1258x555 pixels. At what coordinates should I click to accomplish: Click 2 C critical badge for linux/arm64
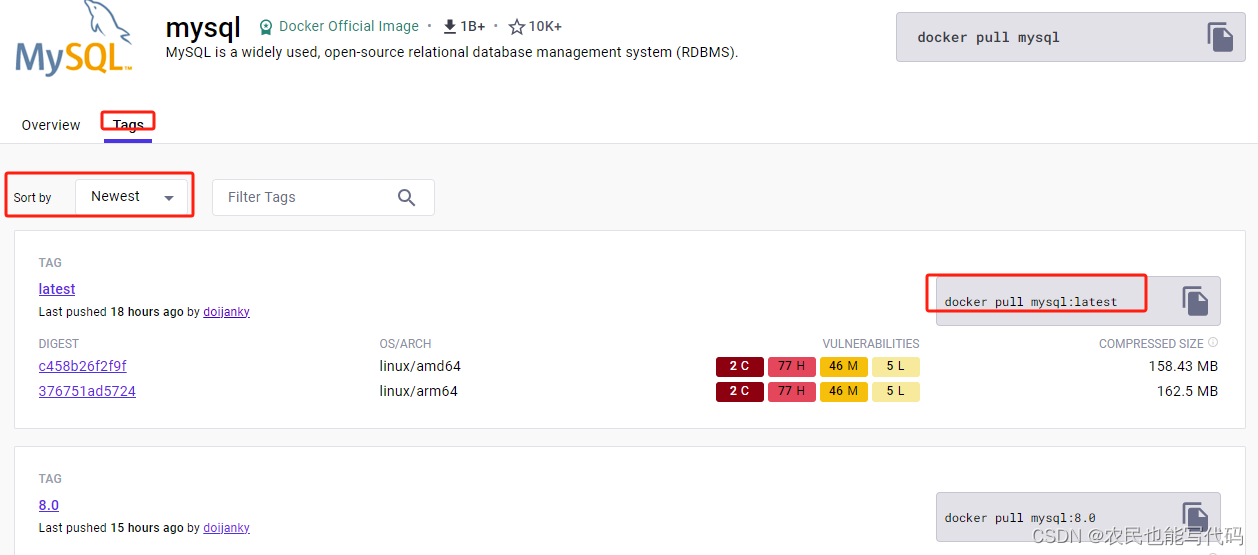point(740,391)
